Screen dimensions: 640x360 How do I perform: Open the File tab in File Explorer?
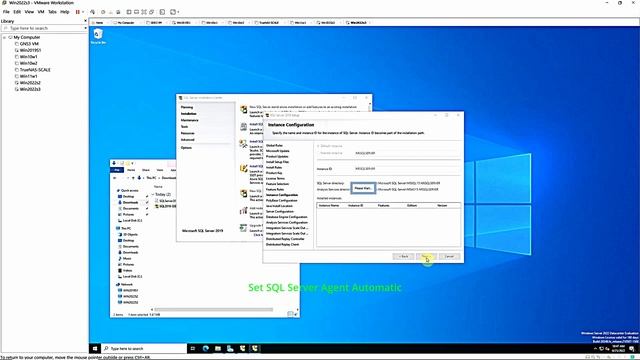(x=117, y=170)
